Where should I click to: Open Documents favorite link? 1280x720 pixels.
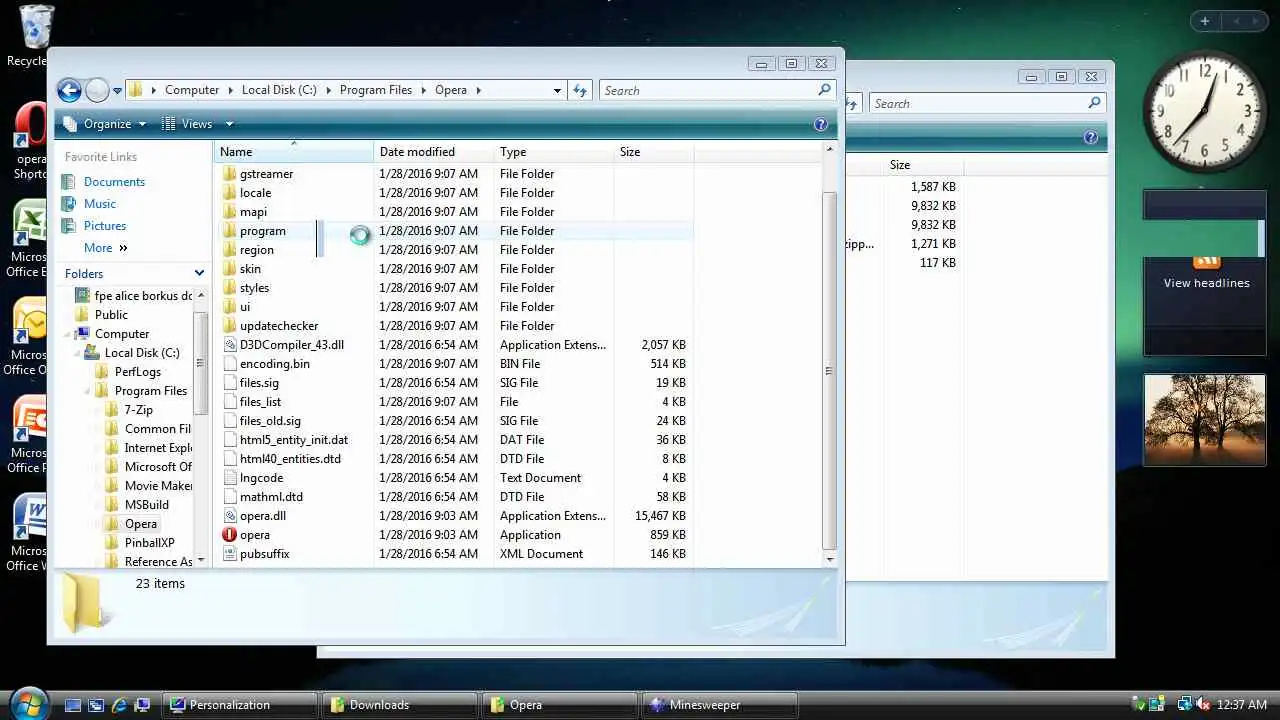[114, 182]
